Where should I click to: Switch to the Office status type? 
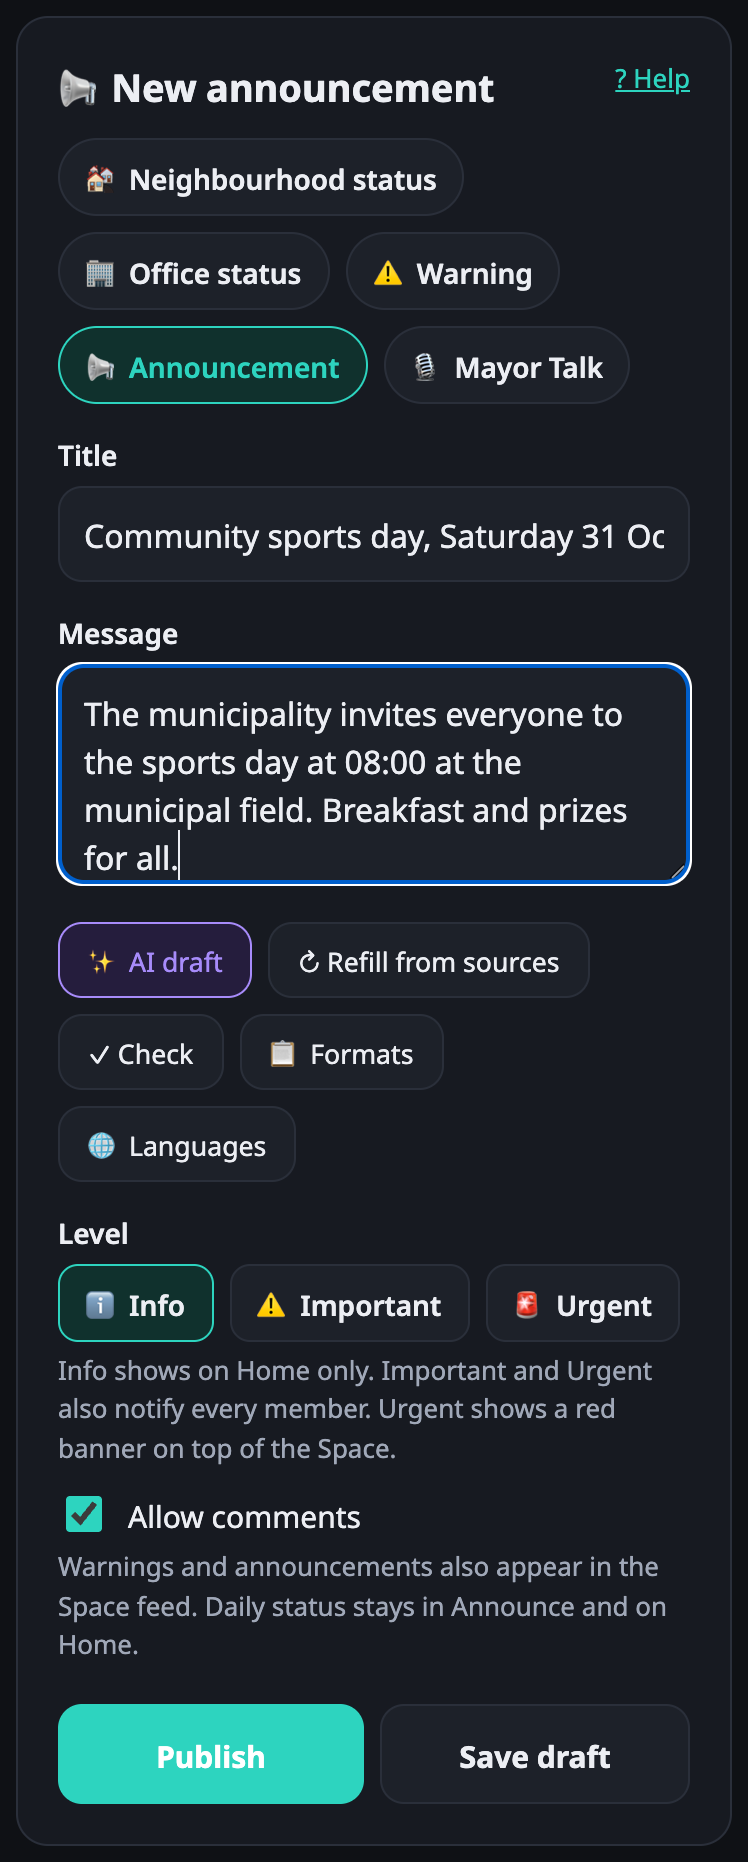(x=194, y=271)
